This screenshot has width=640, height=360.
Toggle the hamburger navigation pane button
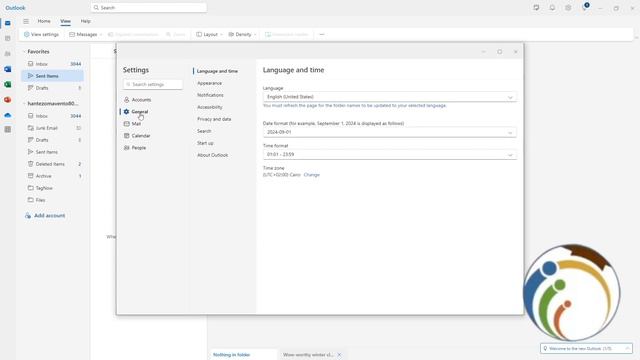pos(26,21)
